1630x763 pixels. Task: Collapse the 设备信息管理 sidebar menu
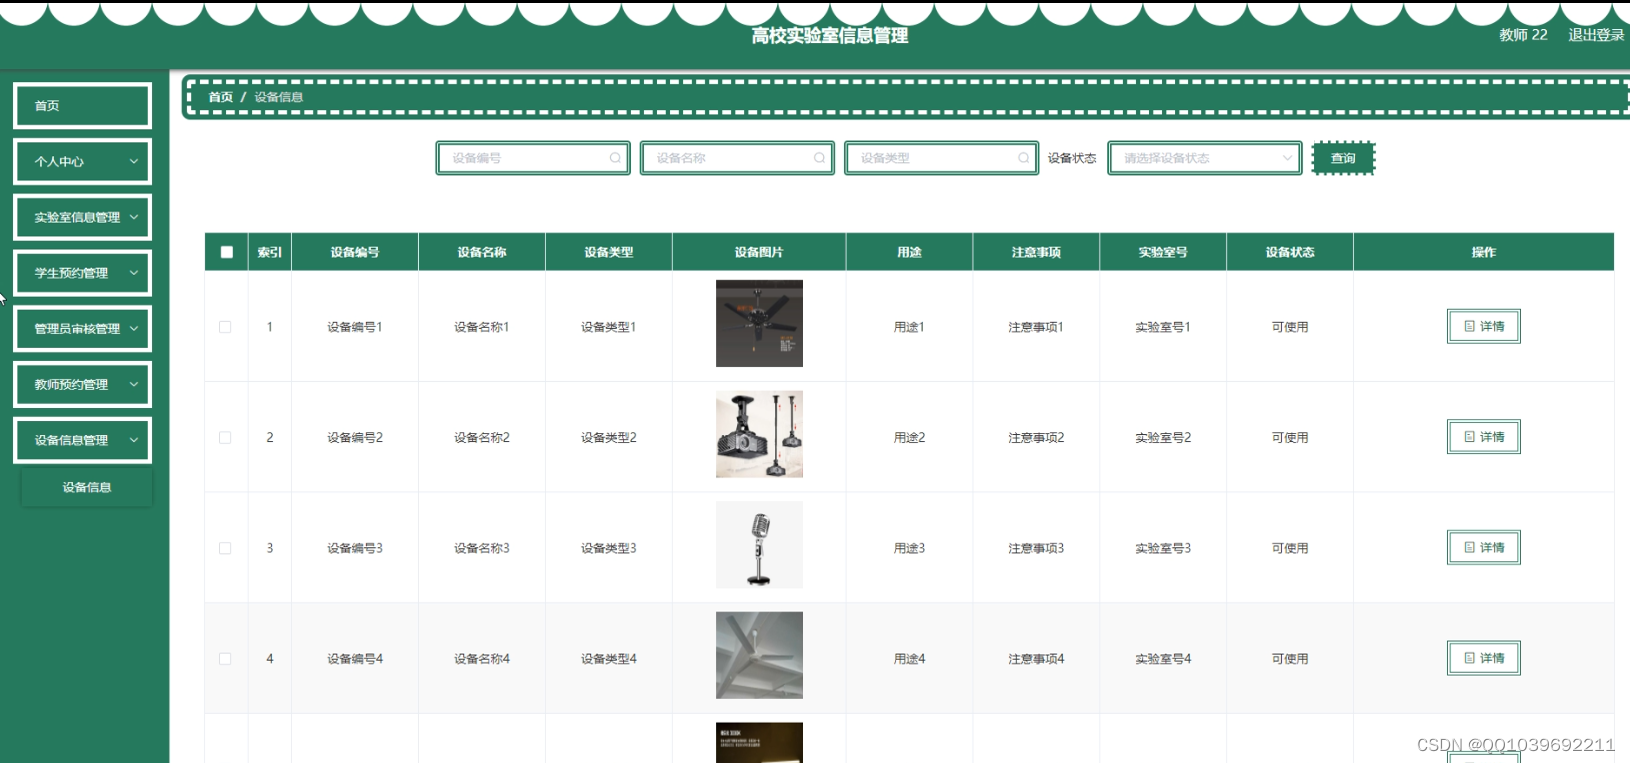82,440
